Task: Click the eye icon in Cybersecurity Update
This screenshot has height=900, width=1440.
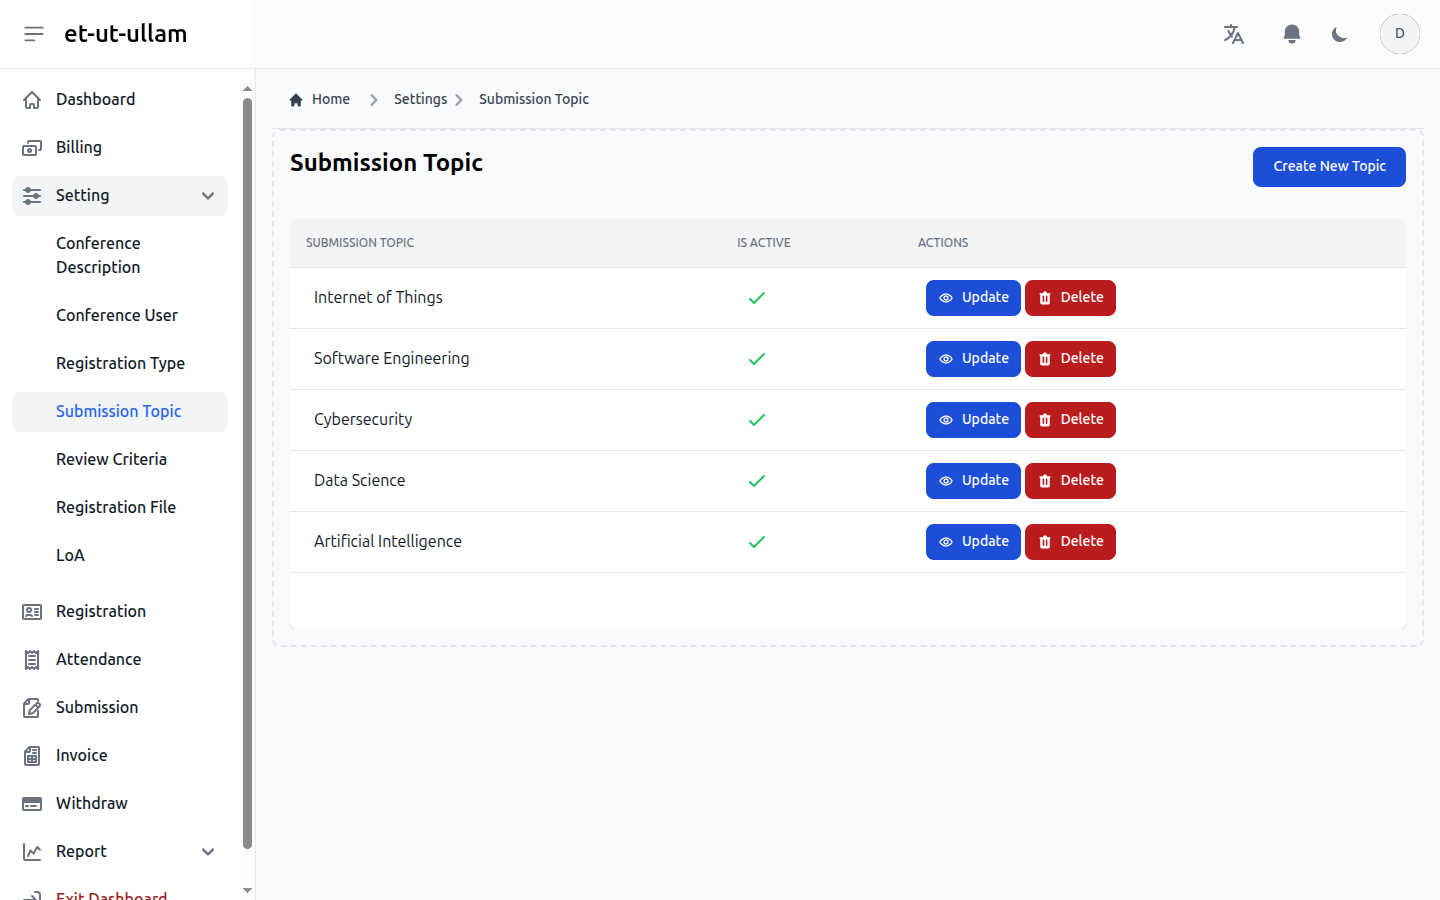Action: [x=946, y=420]
